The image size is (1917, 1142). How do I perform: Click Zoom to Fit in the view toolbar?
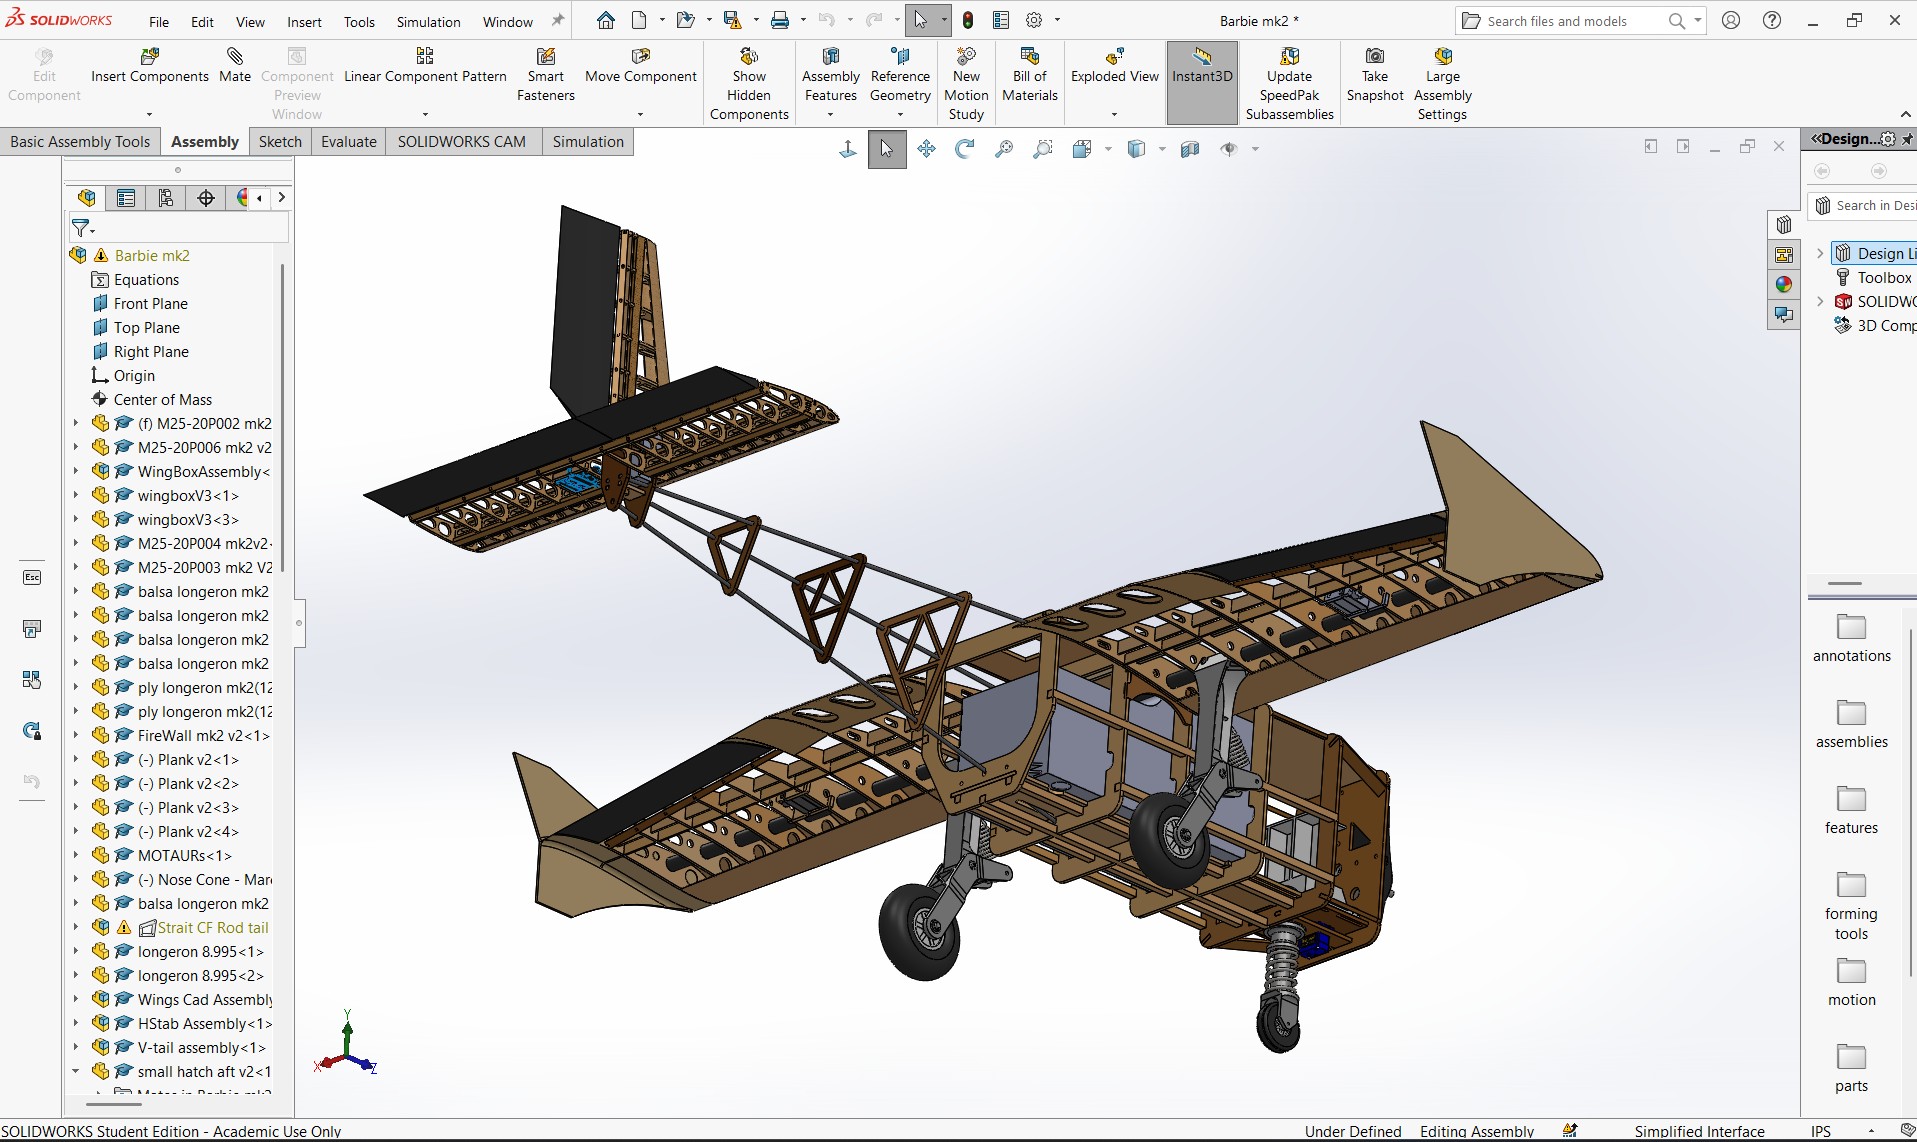pyautogui.click(x=1003, y=149)
